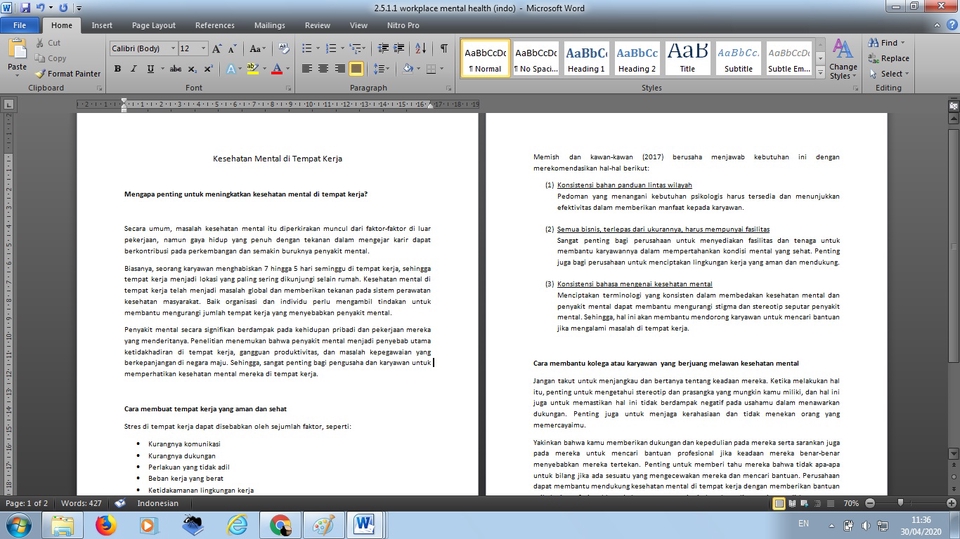Toggle Italic formatting

133,69
